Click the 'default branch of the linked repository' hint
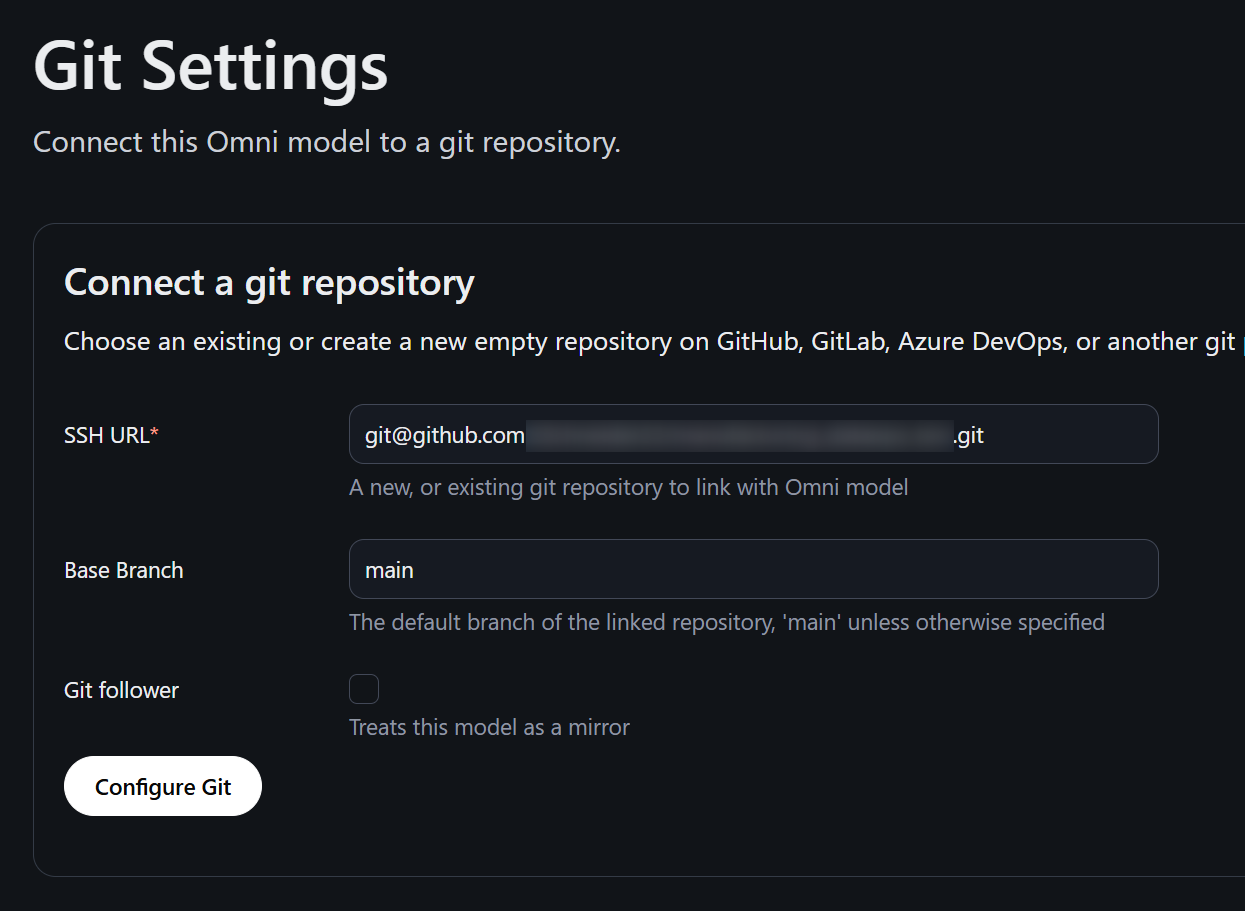The height and width of the screenshot is (911, 1245). tap(726, 622)
